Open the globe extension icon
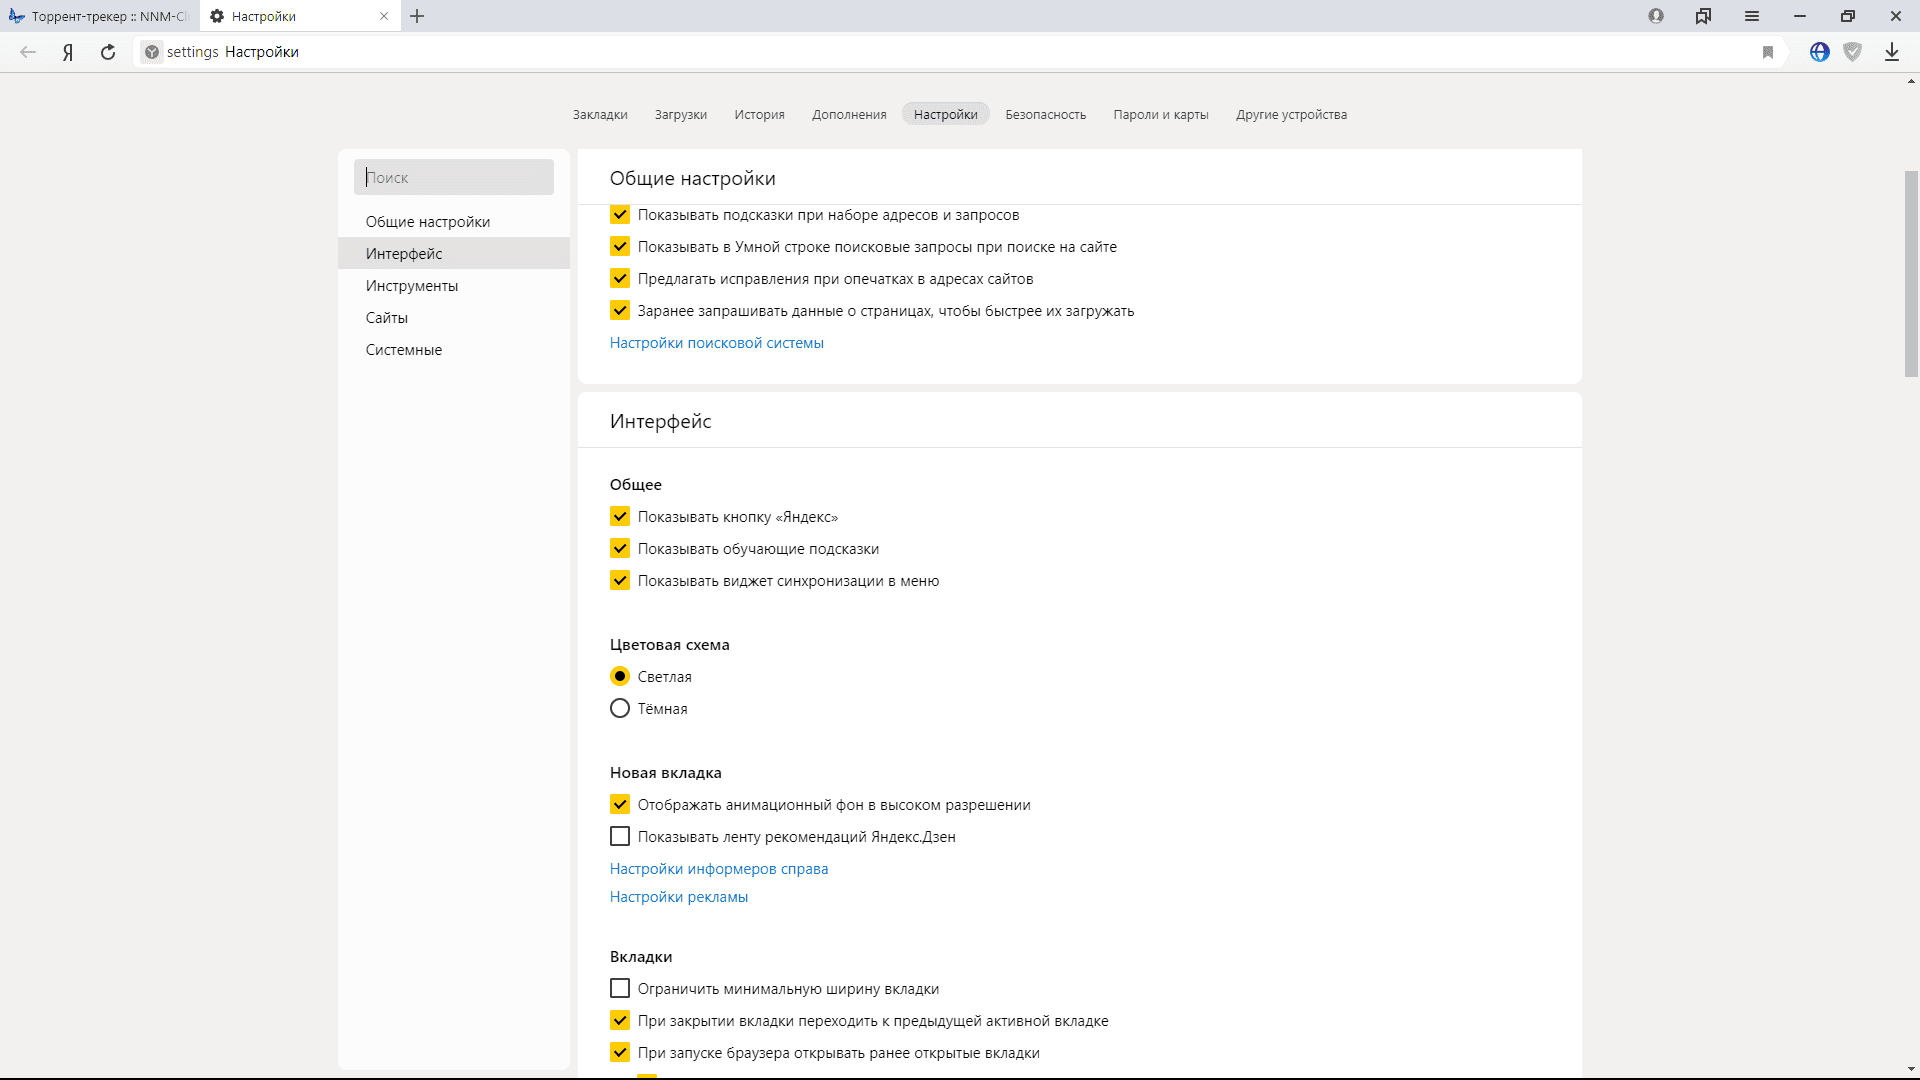 [x=1820, y=52]
